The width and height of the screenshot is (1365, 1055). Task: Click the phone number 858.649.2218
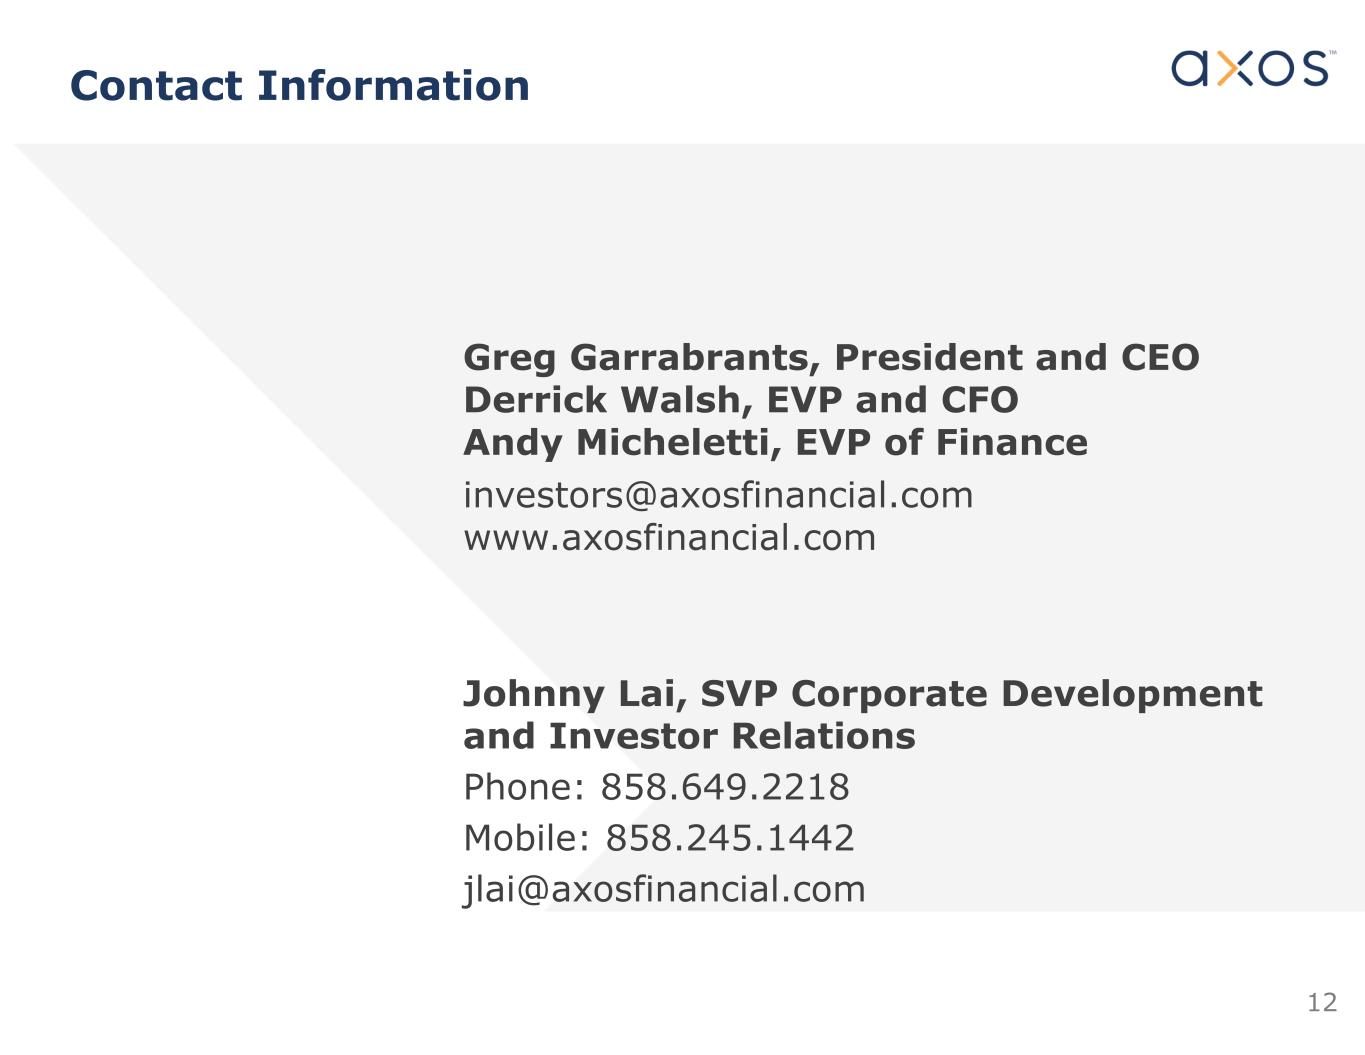click(724, 787)
